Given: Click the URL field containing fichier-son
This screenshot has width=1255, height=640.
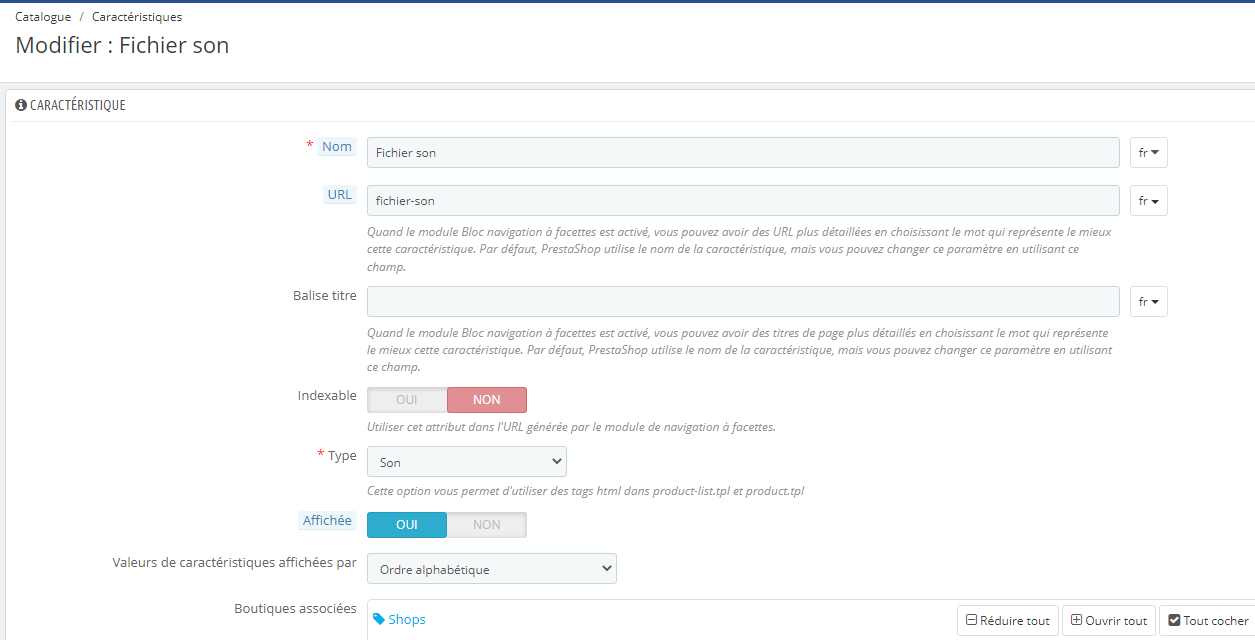Looking at the screenshot, I should 743,201.
